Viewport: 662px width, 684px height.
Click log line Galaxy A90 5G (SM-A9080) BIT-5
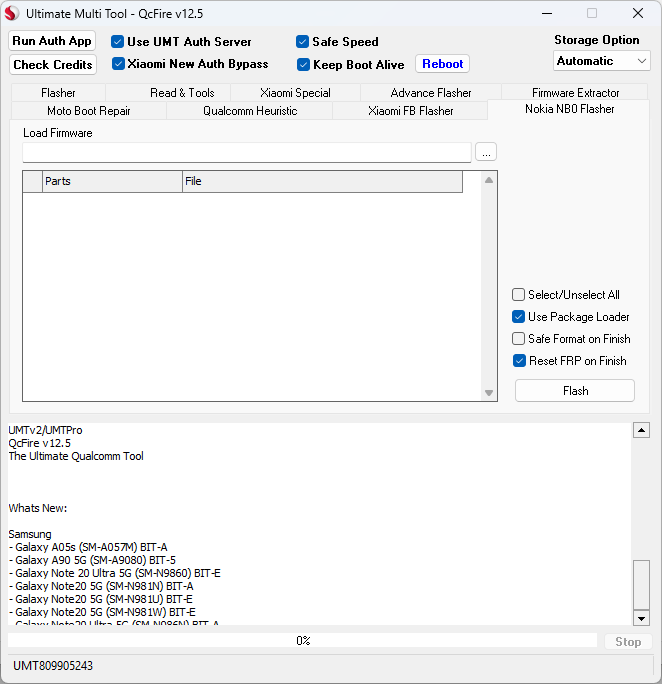point(92,560)
